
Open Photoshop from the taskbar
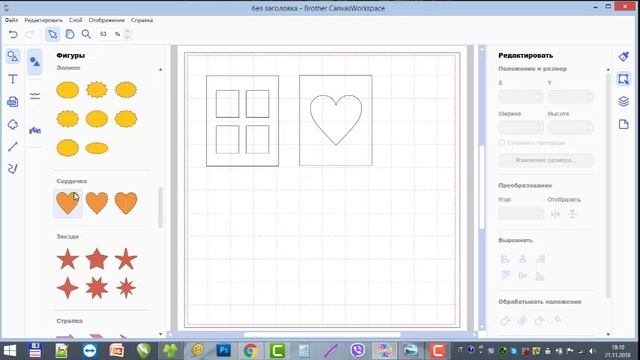[223, 350]
